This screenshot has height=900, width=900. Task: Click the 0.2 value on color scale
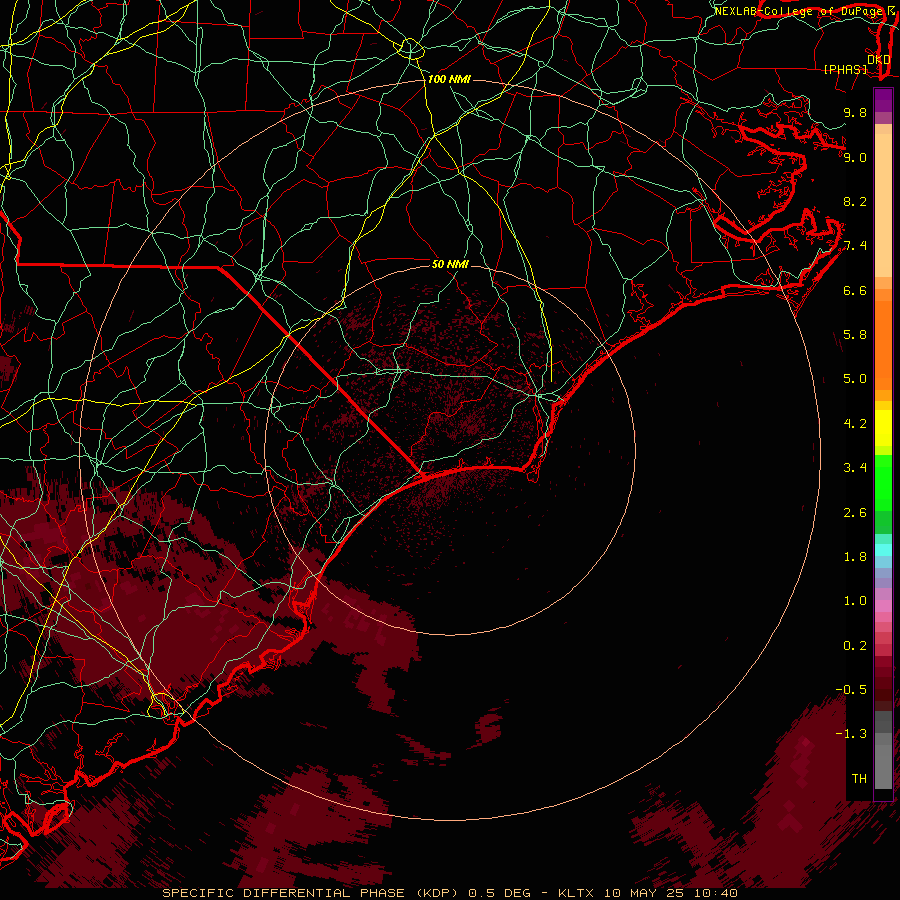click(855, 646)
